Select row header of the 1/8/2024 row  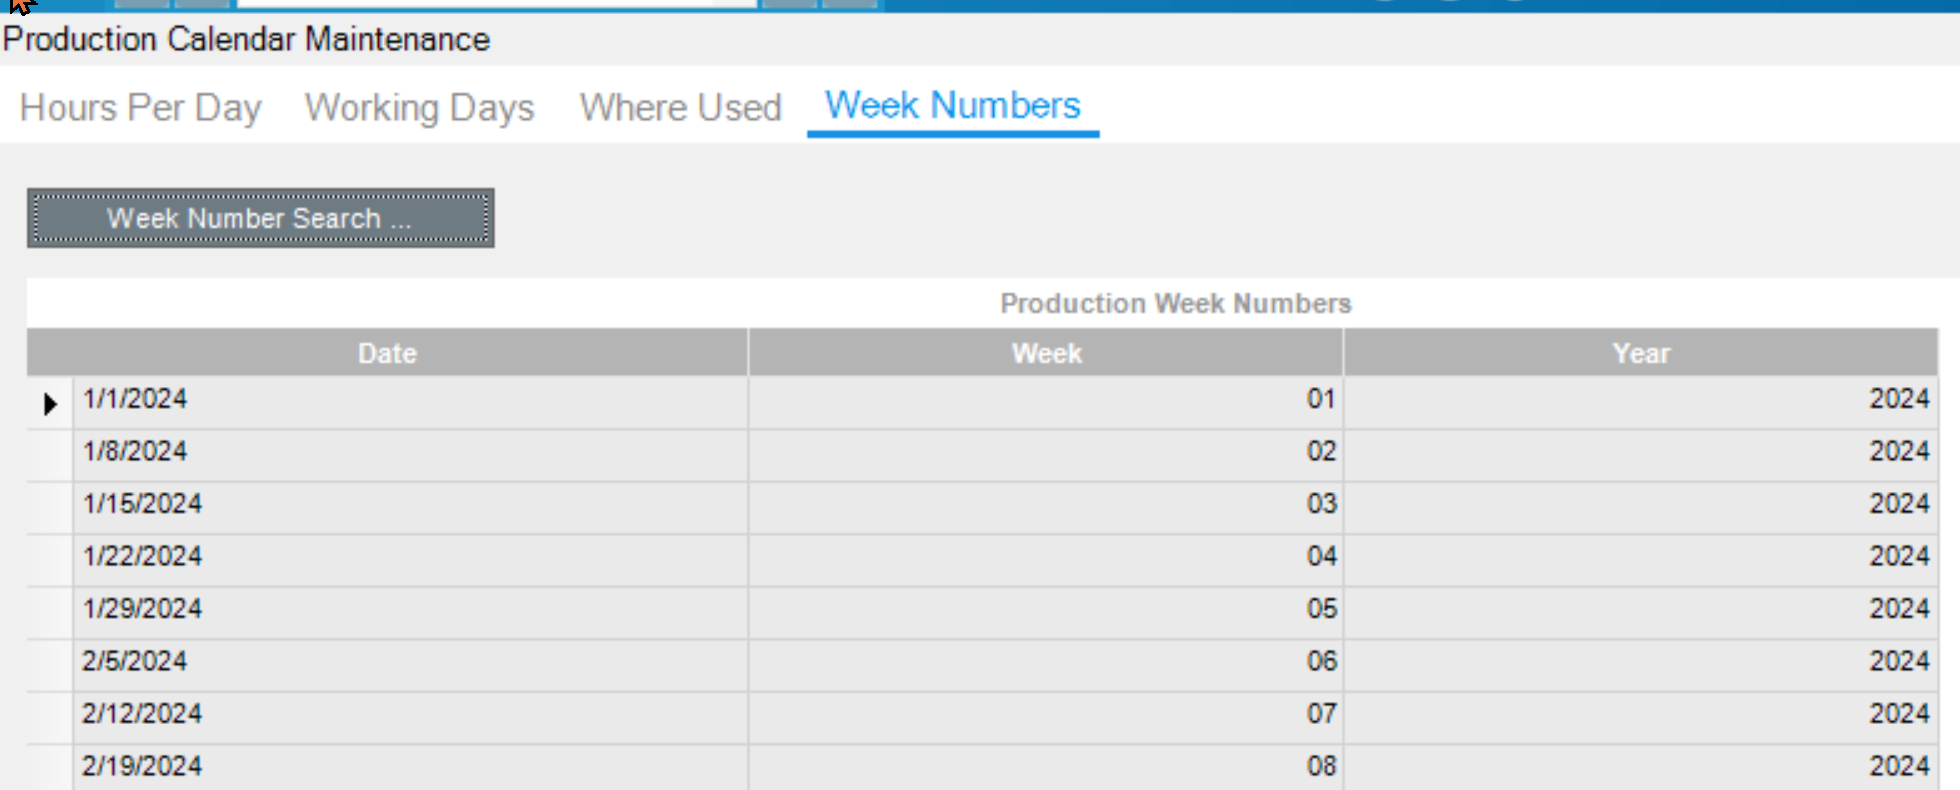click(50, 456)
